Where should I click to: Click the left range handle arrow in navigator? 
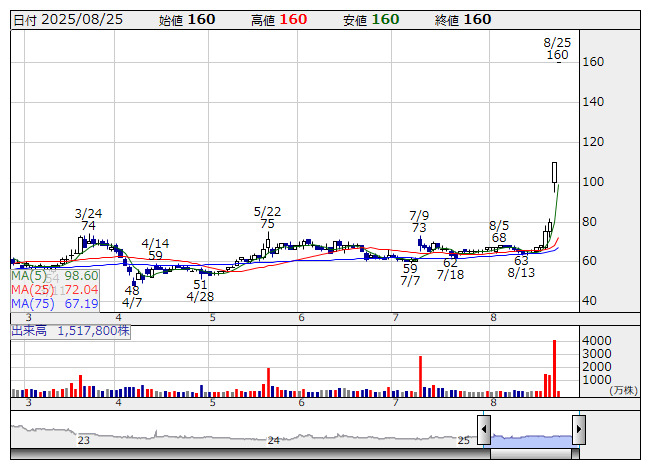point(484,431)
